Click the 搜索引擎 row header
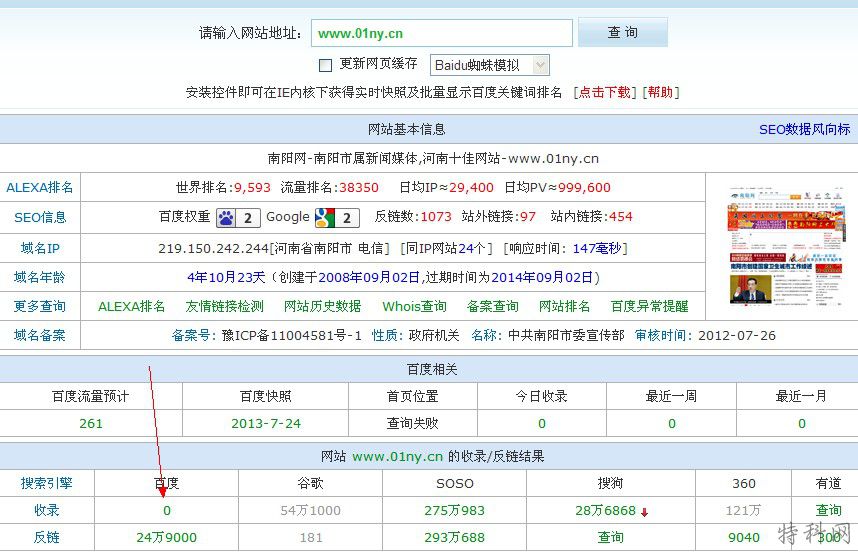 point(47,483)
